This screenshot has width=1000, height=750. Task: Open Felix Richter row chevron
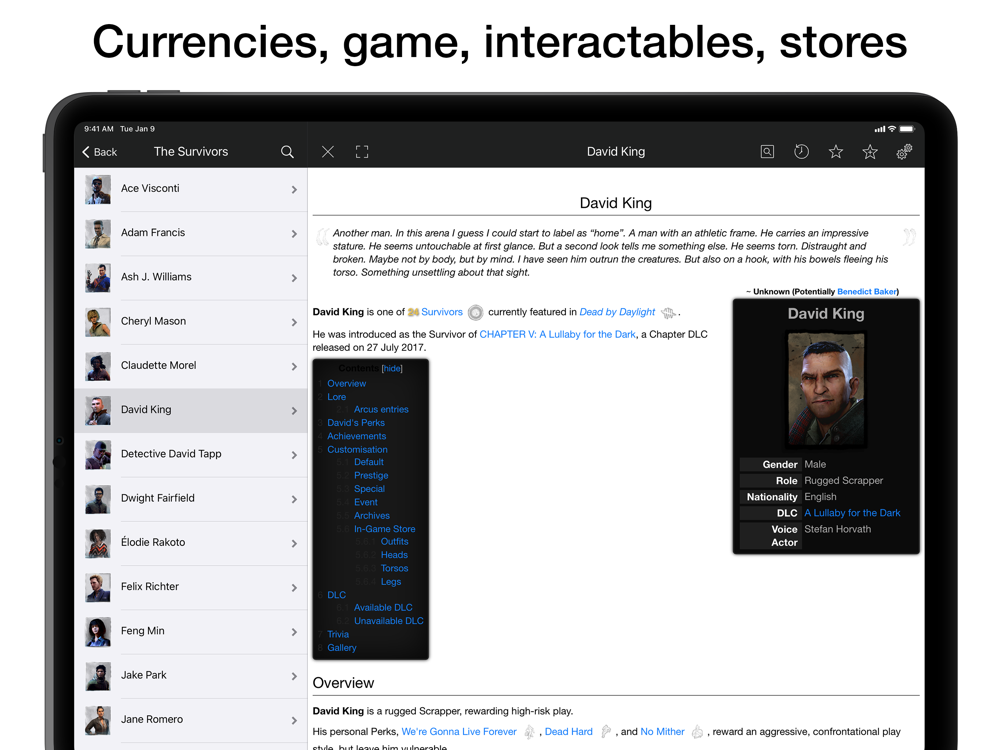[294, 587]
